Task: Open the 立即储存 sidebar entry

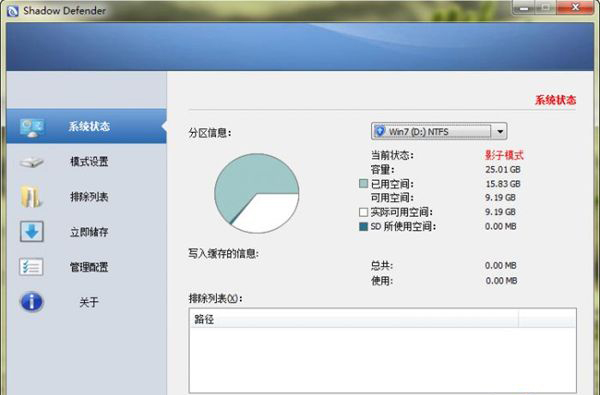Action: [x=89, y=232]
